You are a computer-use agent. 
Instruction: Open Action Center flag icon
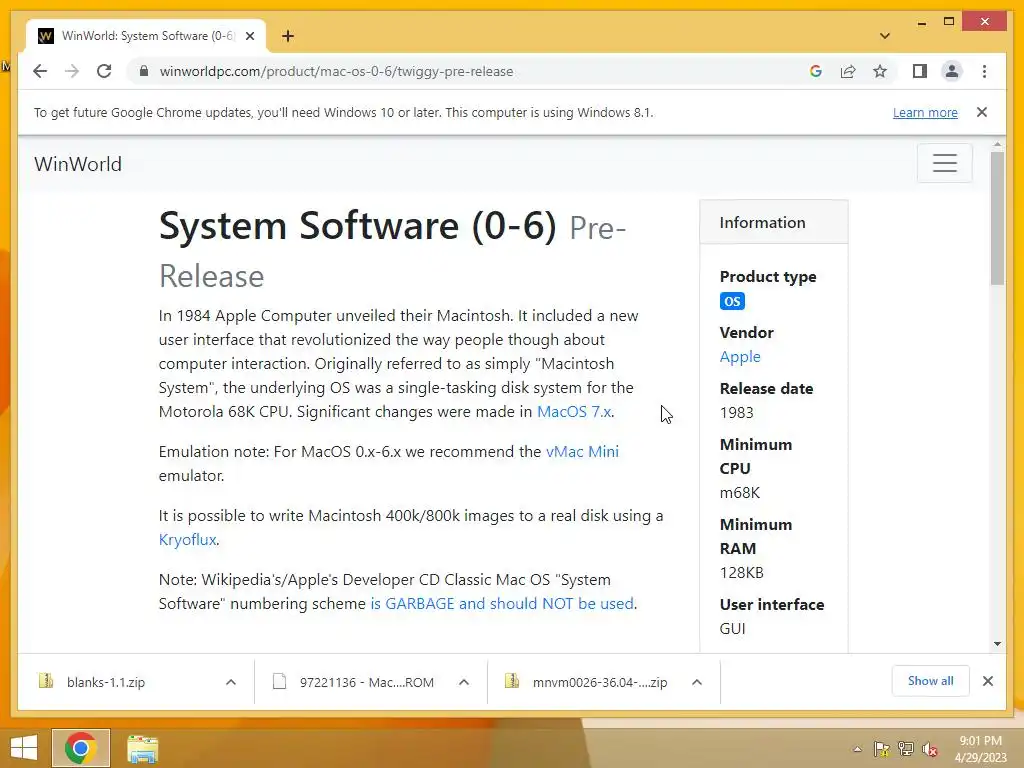click(881, 749)
